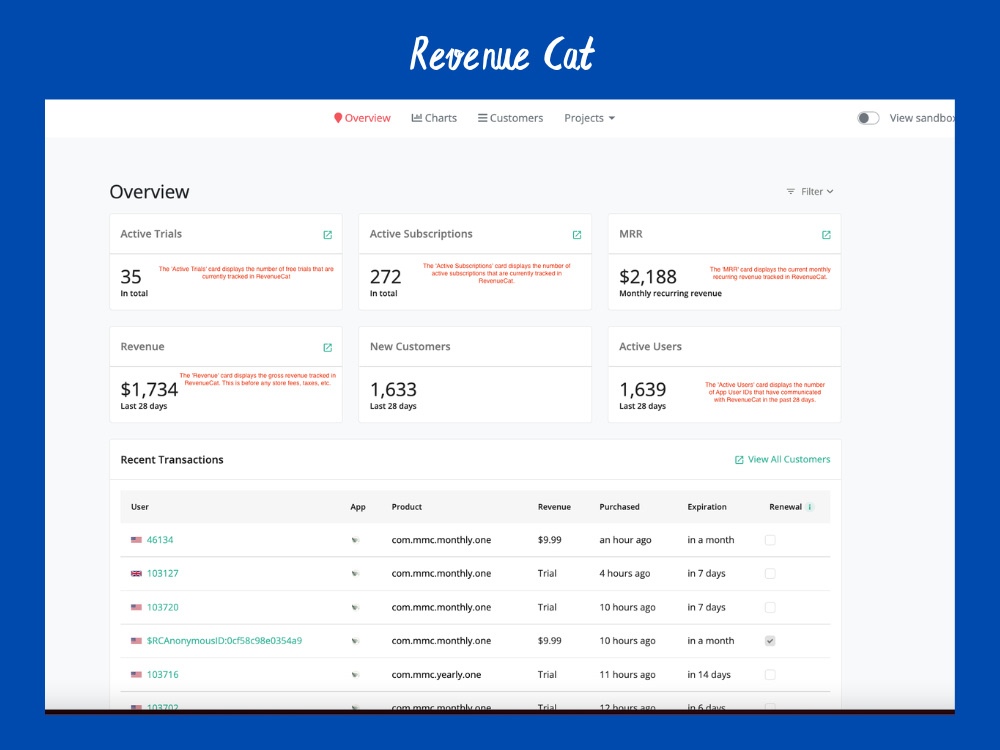Click the app icon in the 103720 row
1000x750 pixels.
[x=355, y=607]
